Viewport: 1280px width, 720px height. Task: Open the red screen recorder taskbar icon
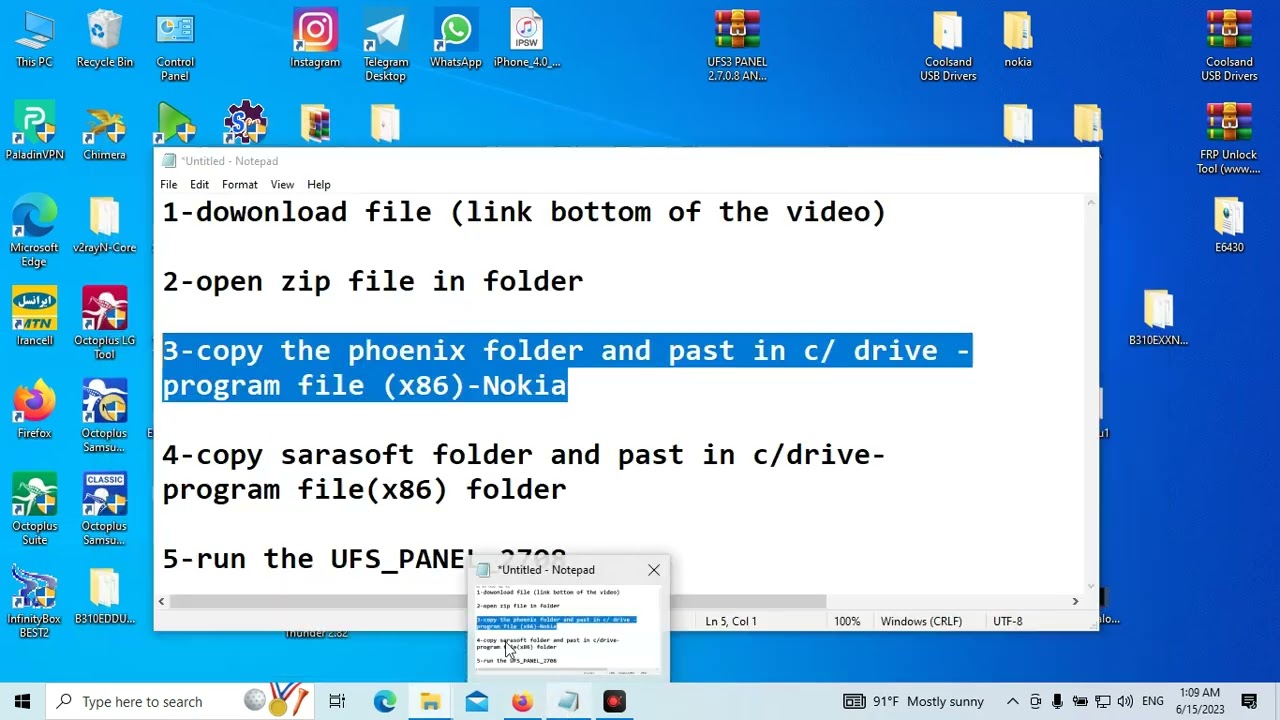[614, 702]
